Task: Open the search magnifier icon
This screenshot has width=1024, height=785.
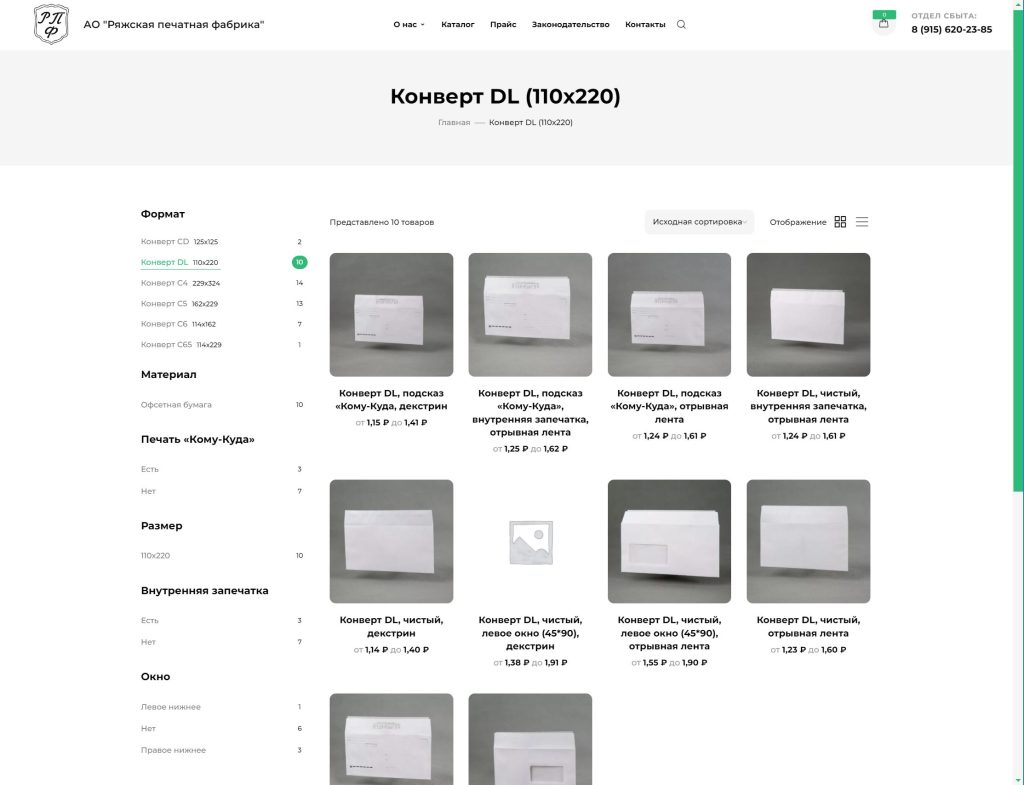Action: (681, 25)
